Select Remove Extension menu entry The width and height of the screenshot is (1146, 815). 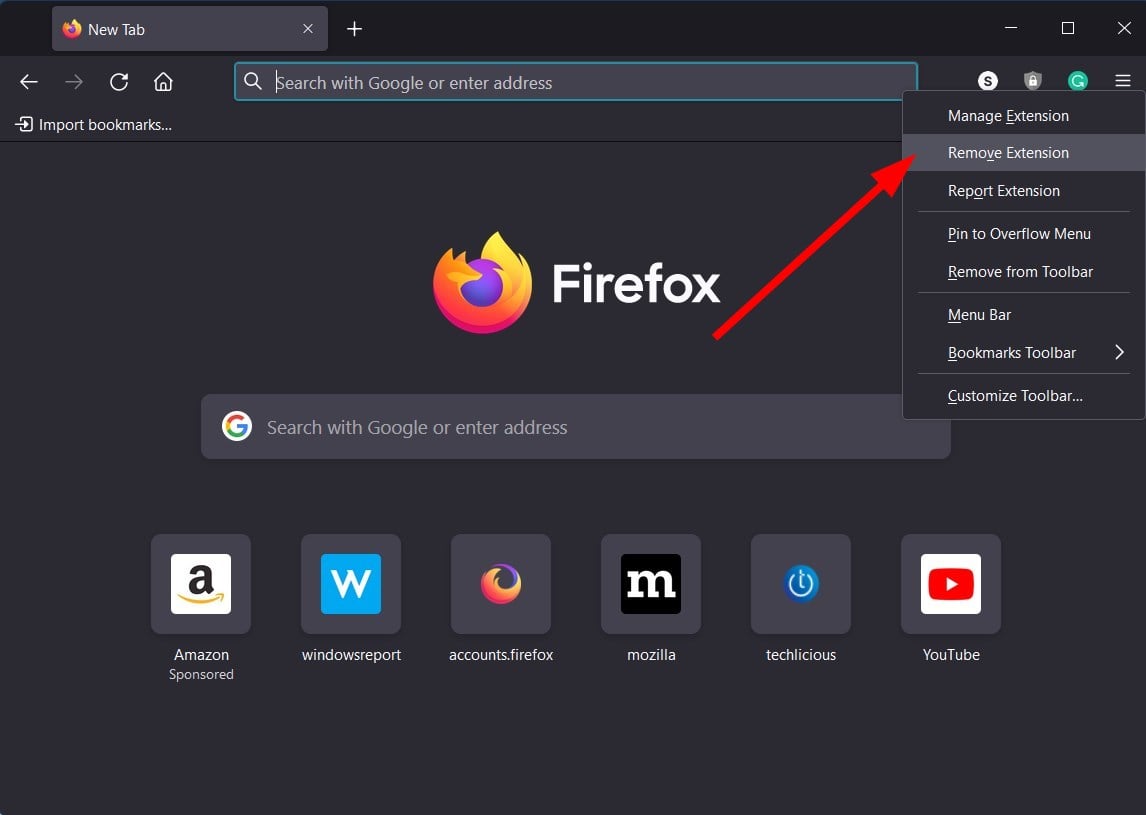tap(1023, 153)
